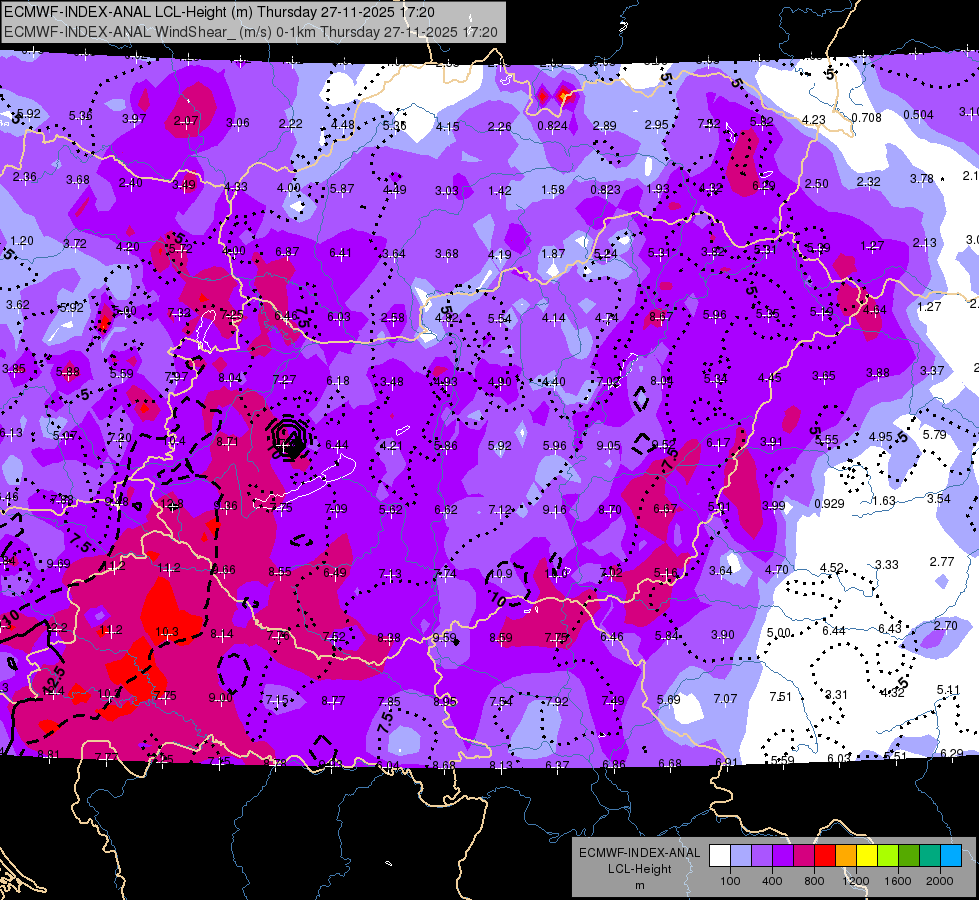Click the wind shear value "9.59"
Viewport: 979px width, 900px height.
click(444, 638)
